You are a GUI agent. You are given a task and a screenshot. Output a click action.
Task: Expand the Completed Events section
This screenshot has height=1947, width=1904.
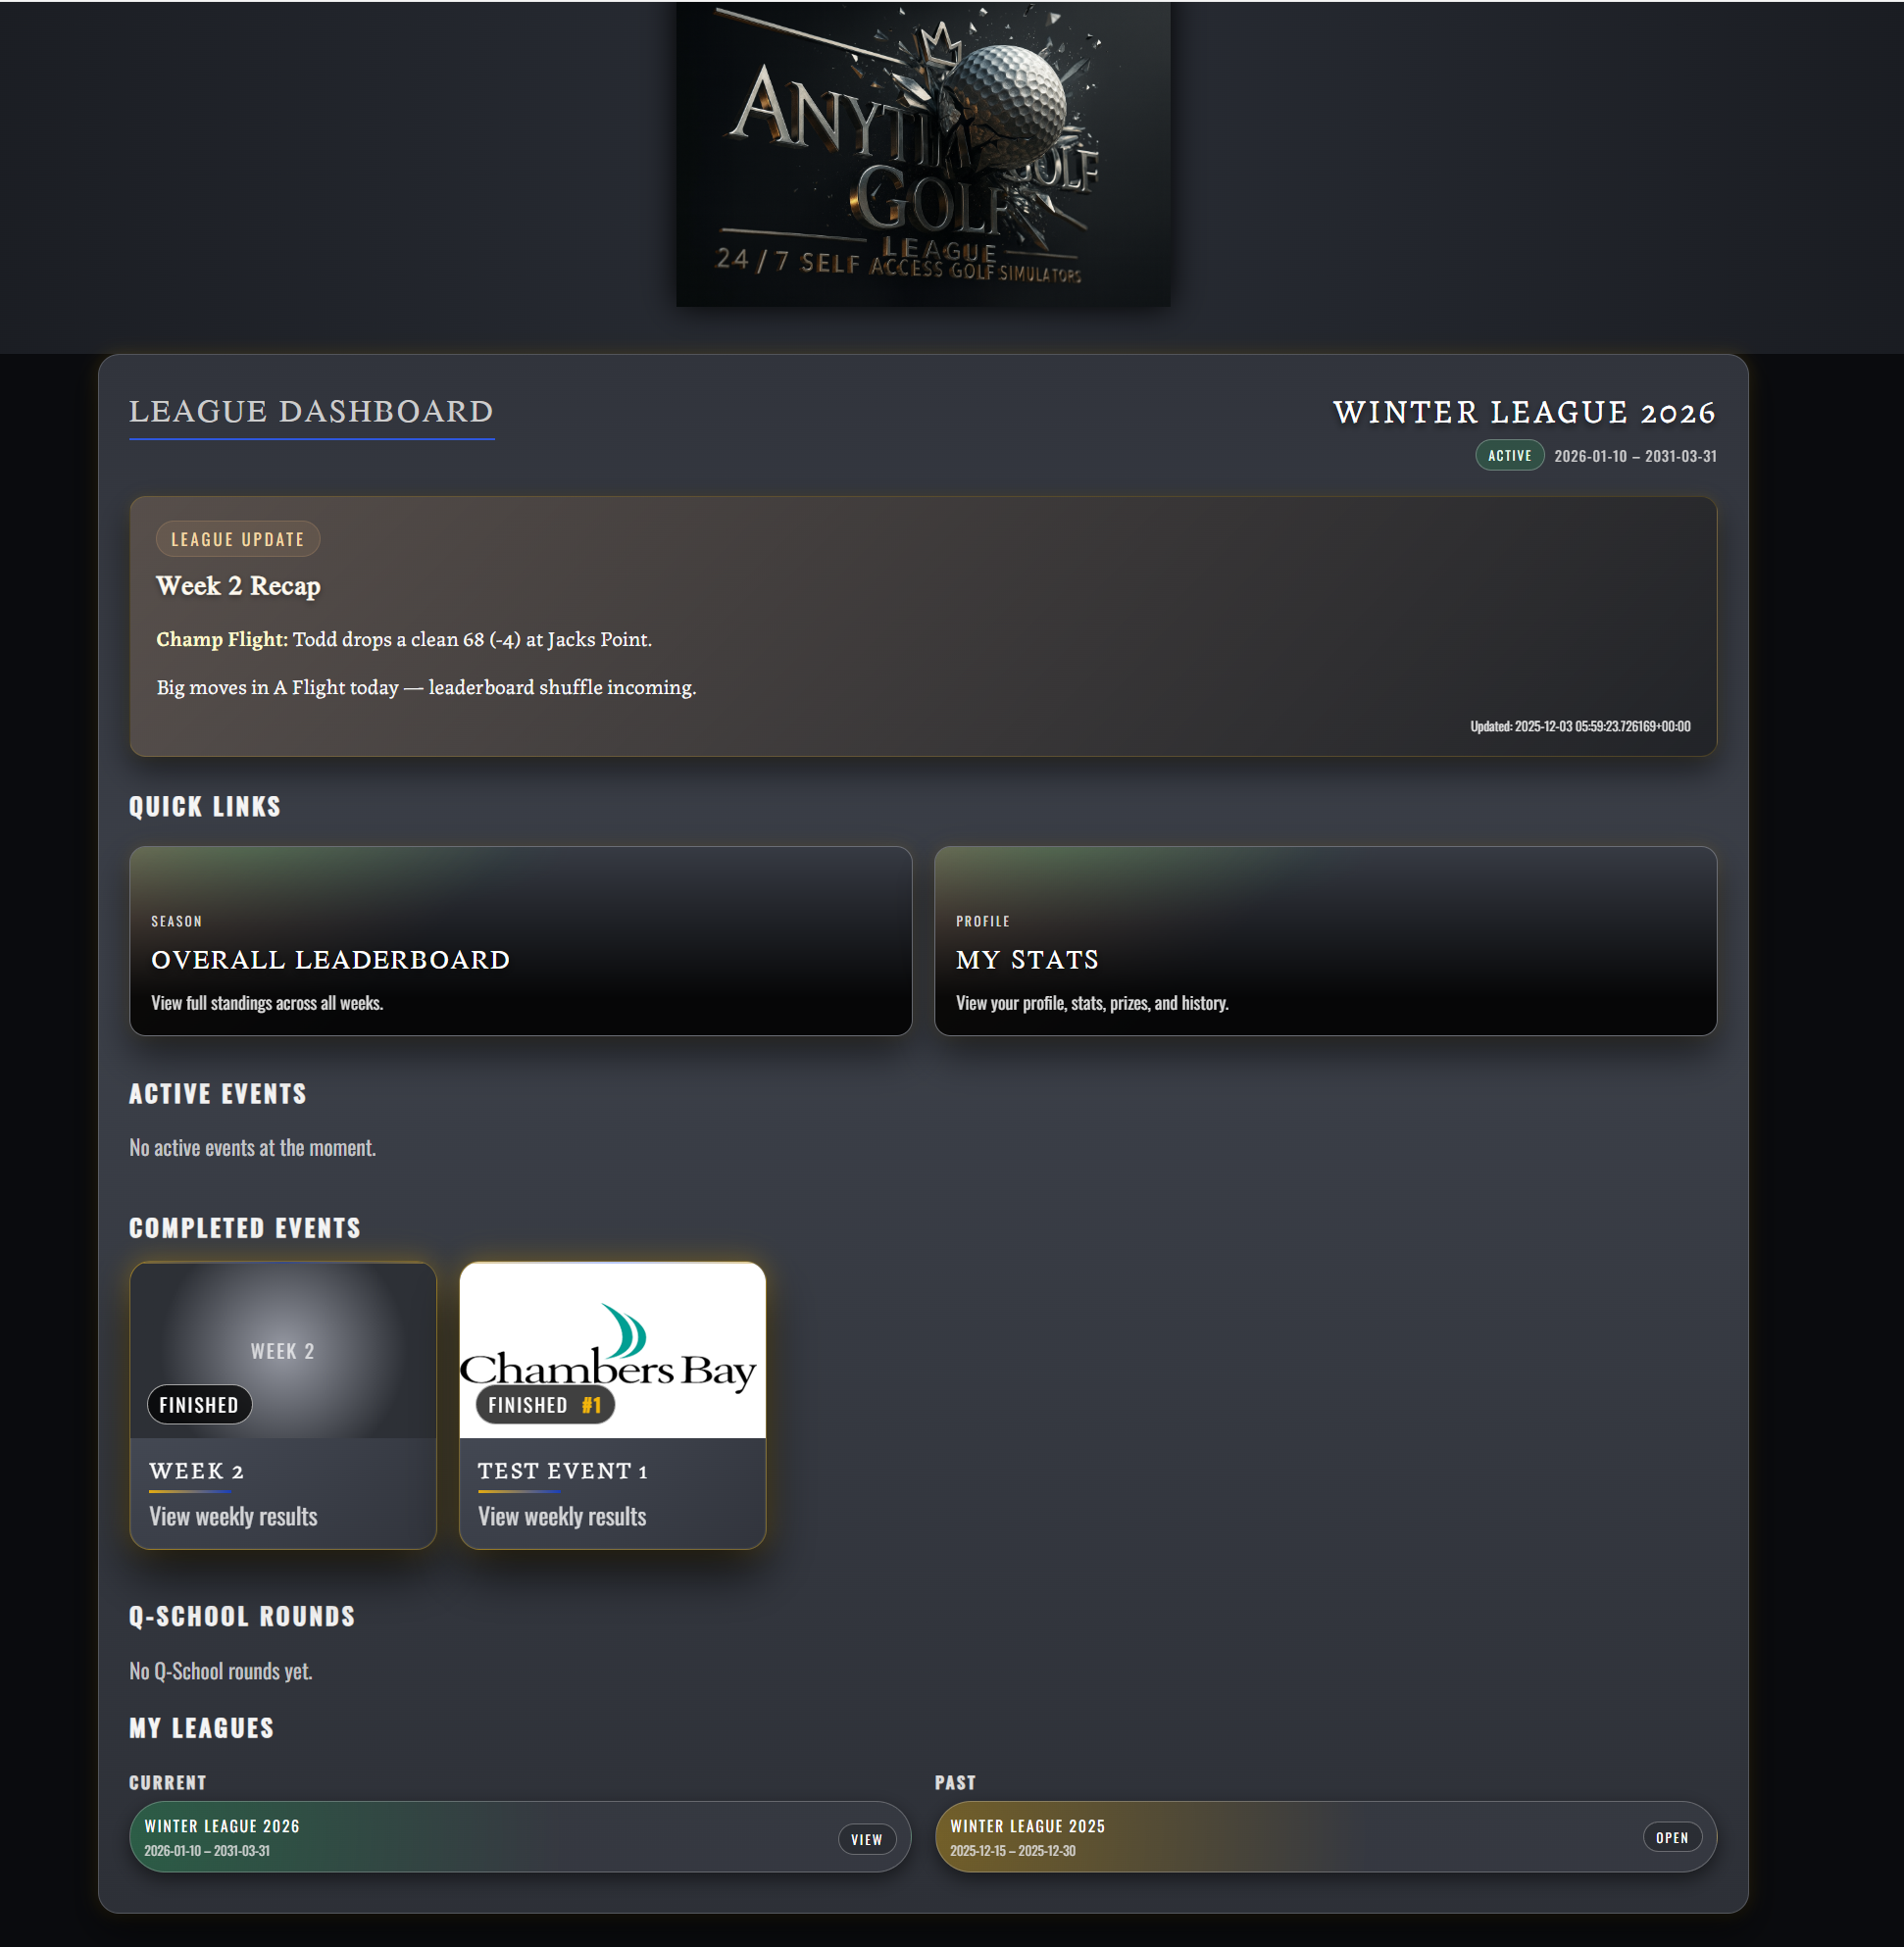coord(244,1227)
